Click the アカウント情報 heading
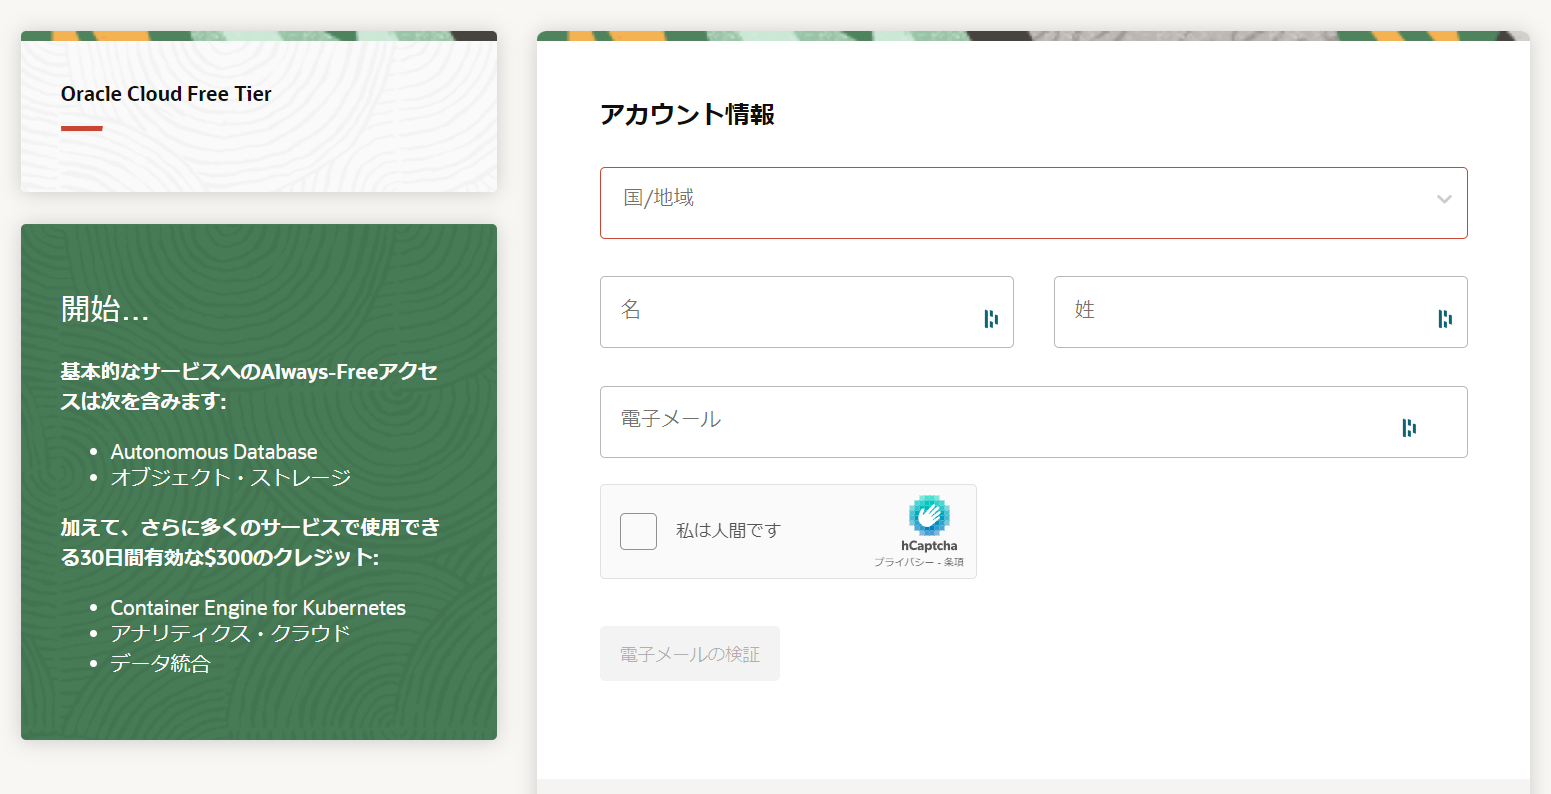Image resolution: width=1551 pixels, height=794 pixels. point(687,114)
